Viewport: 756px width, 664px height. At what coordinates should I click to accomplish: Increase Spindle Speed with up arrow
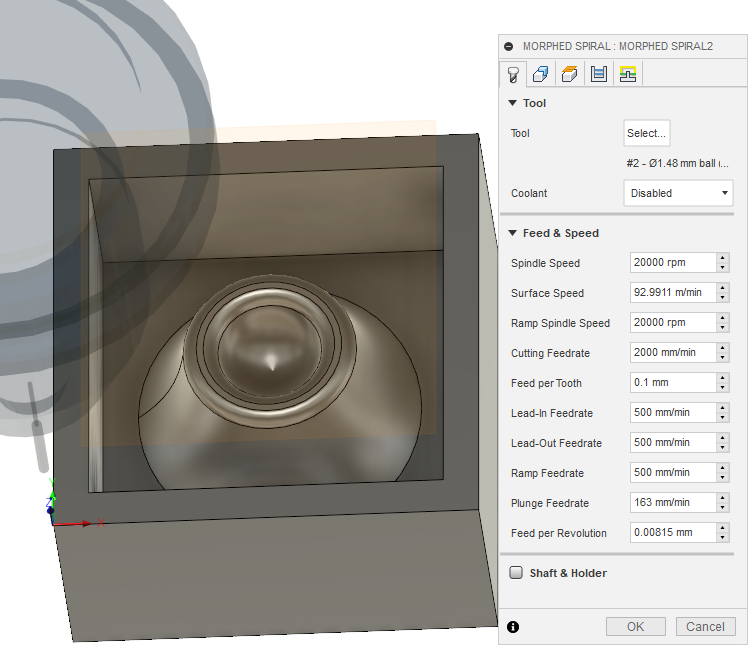click(723, 257)
